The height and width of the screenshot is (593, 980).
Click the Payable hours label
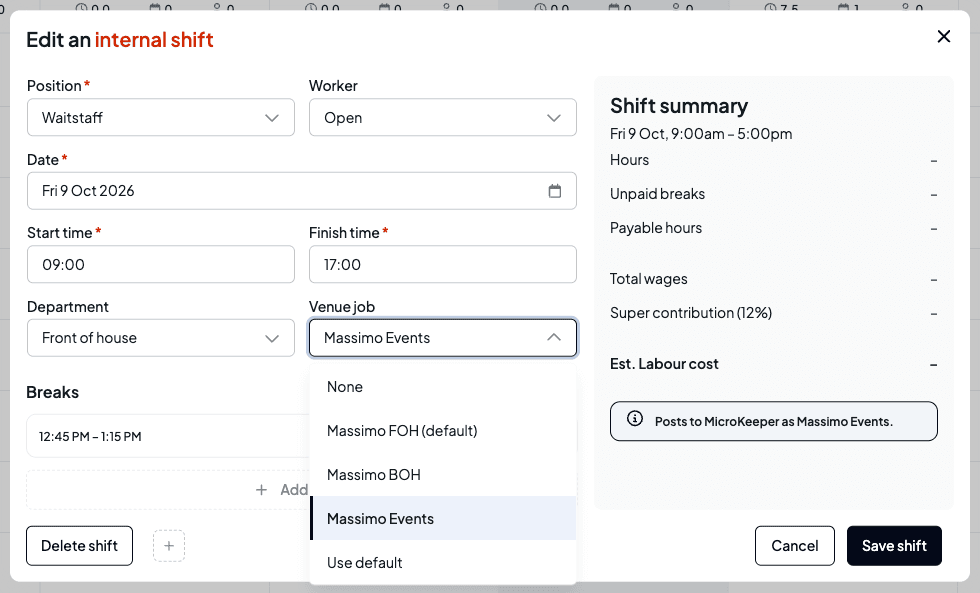(656, 228)
